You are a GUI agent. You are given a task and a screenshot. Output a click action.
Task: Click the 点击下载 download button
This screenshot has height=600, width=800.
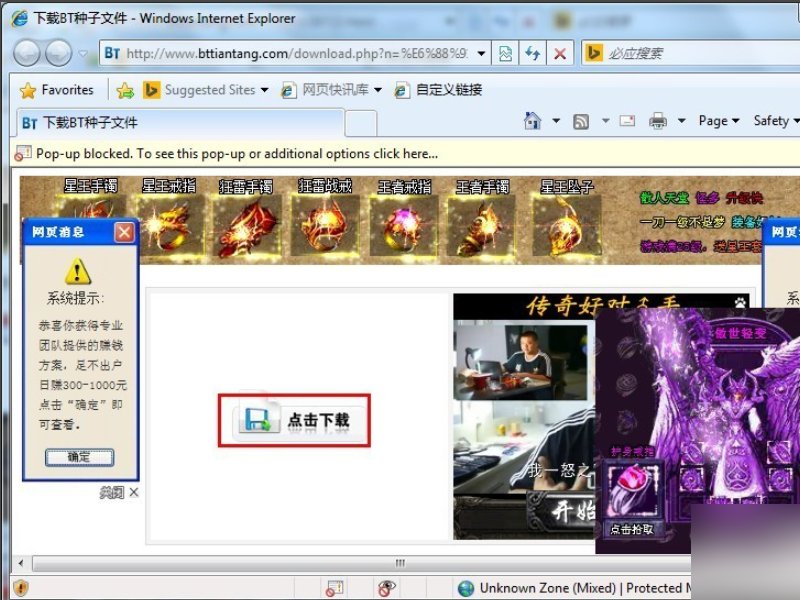click(x=295, y=421)
